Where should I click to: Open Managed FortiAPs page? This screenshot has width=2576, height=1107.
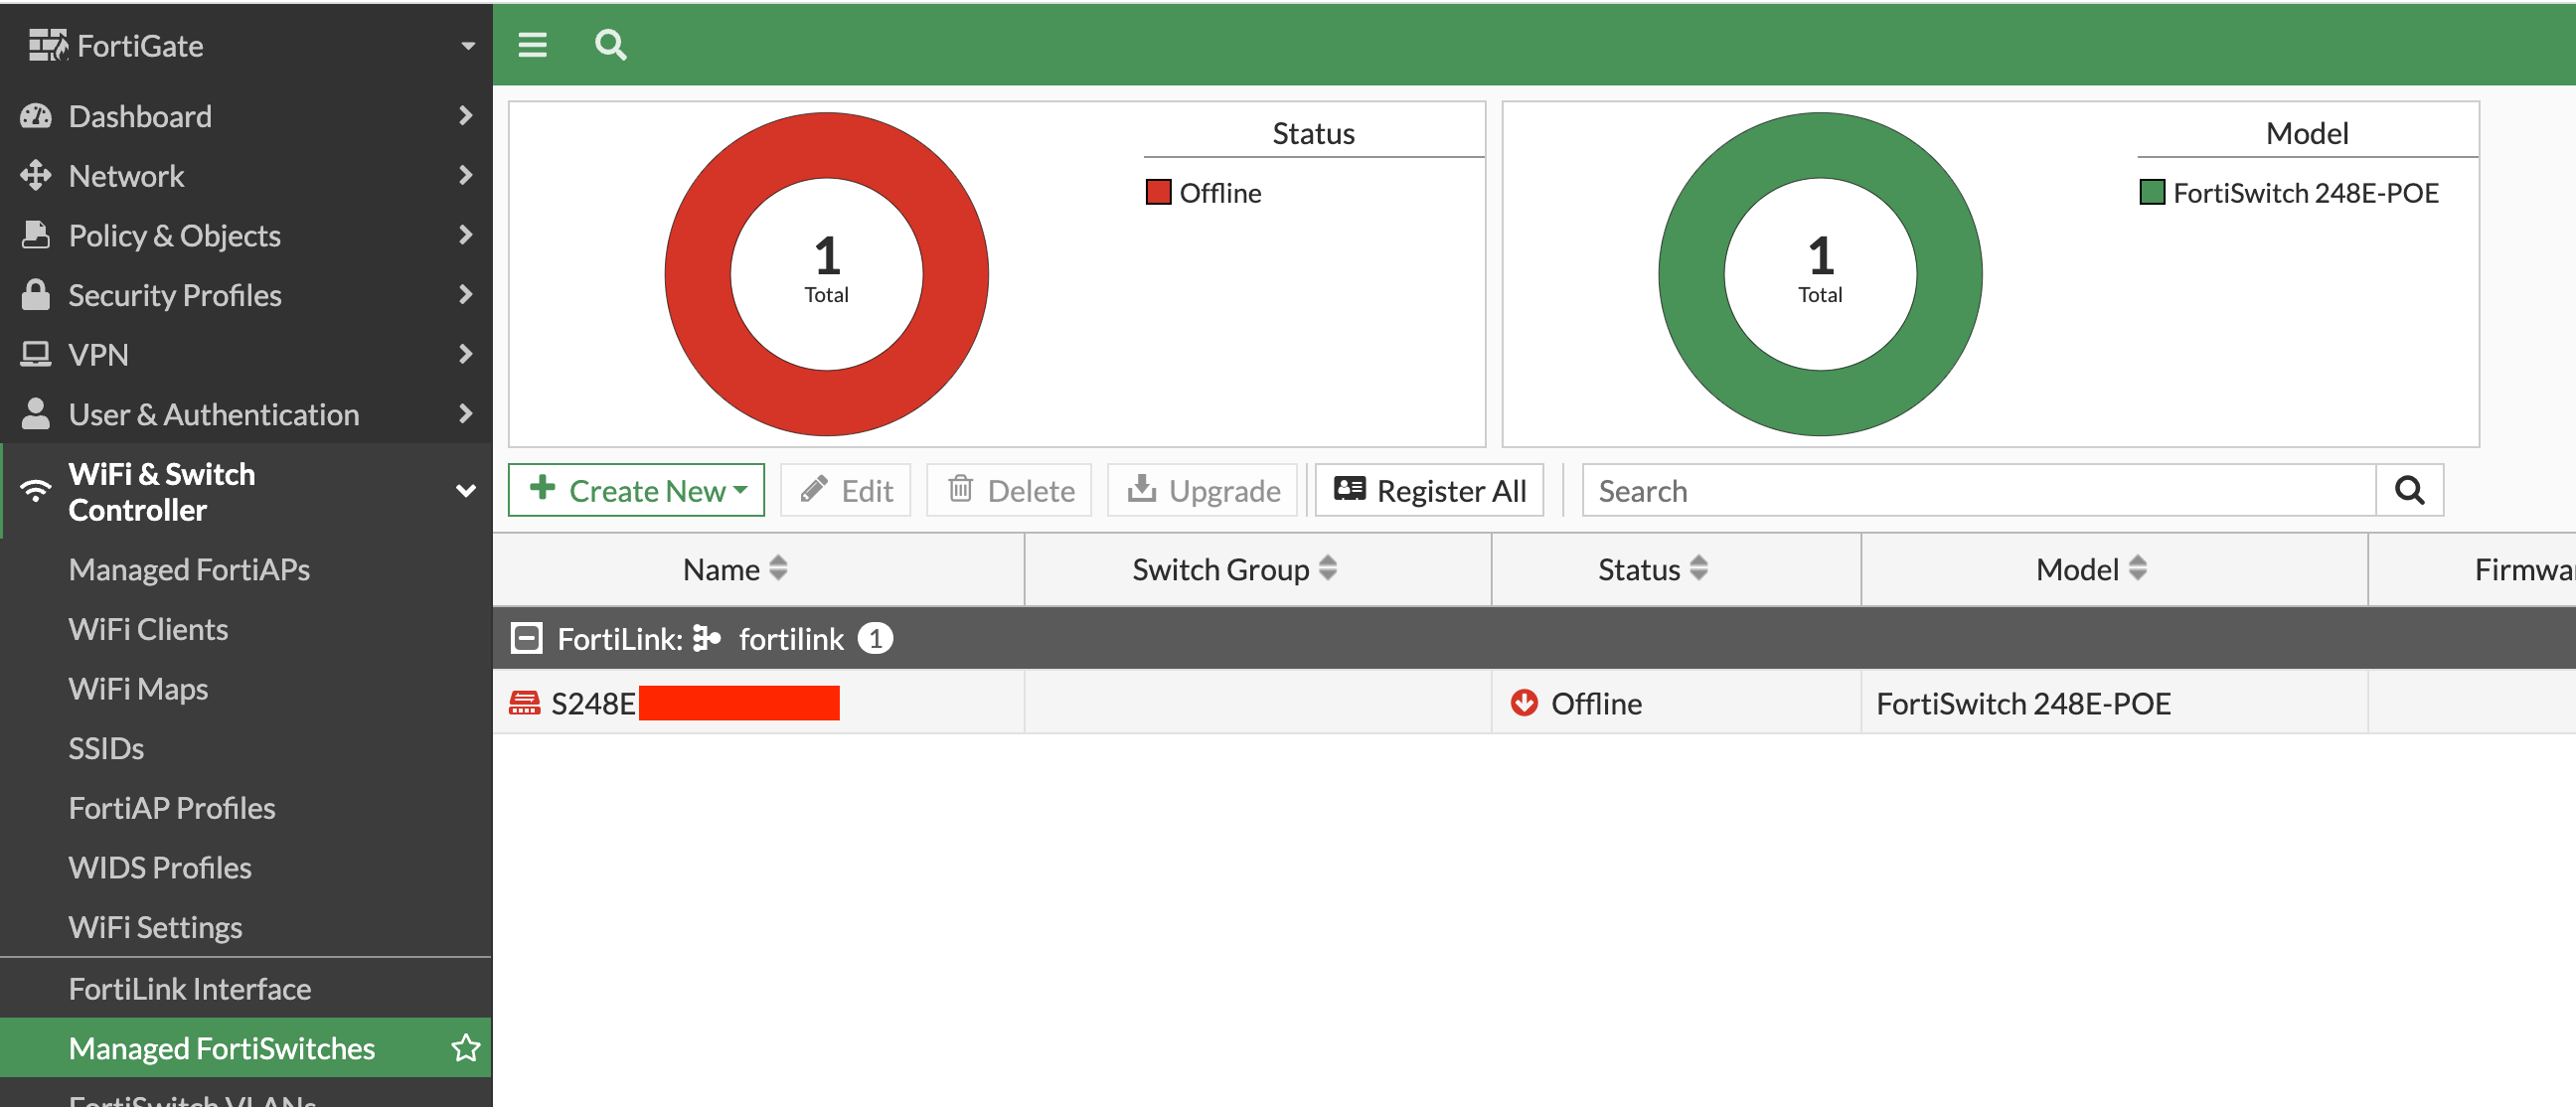(189, 569)
